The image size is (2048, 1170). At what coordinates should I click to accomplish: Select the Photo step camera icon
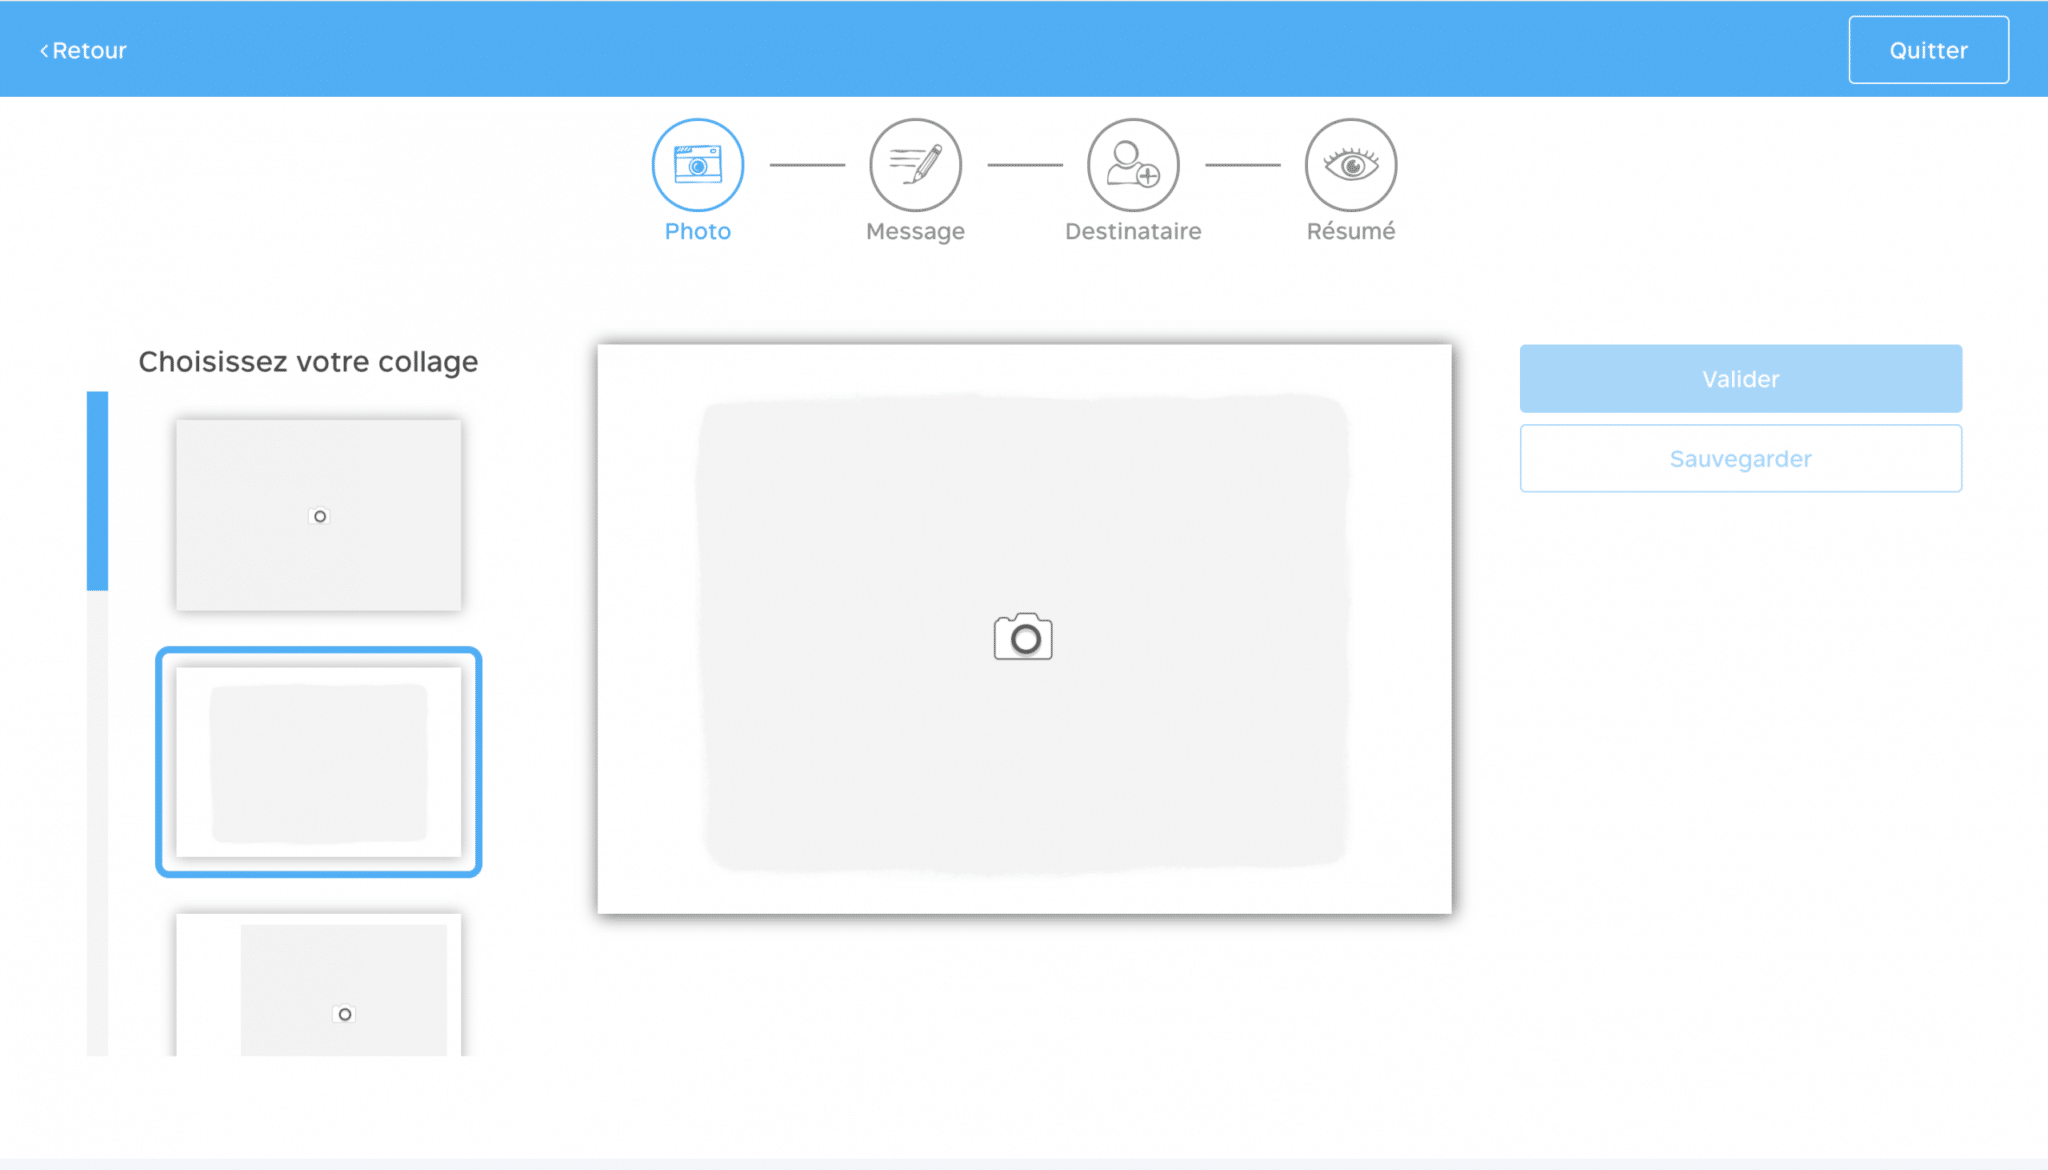pos(697,163)
